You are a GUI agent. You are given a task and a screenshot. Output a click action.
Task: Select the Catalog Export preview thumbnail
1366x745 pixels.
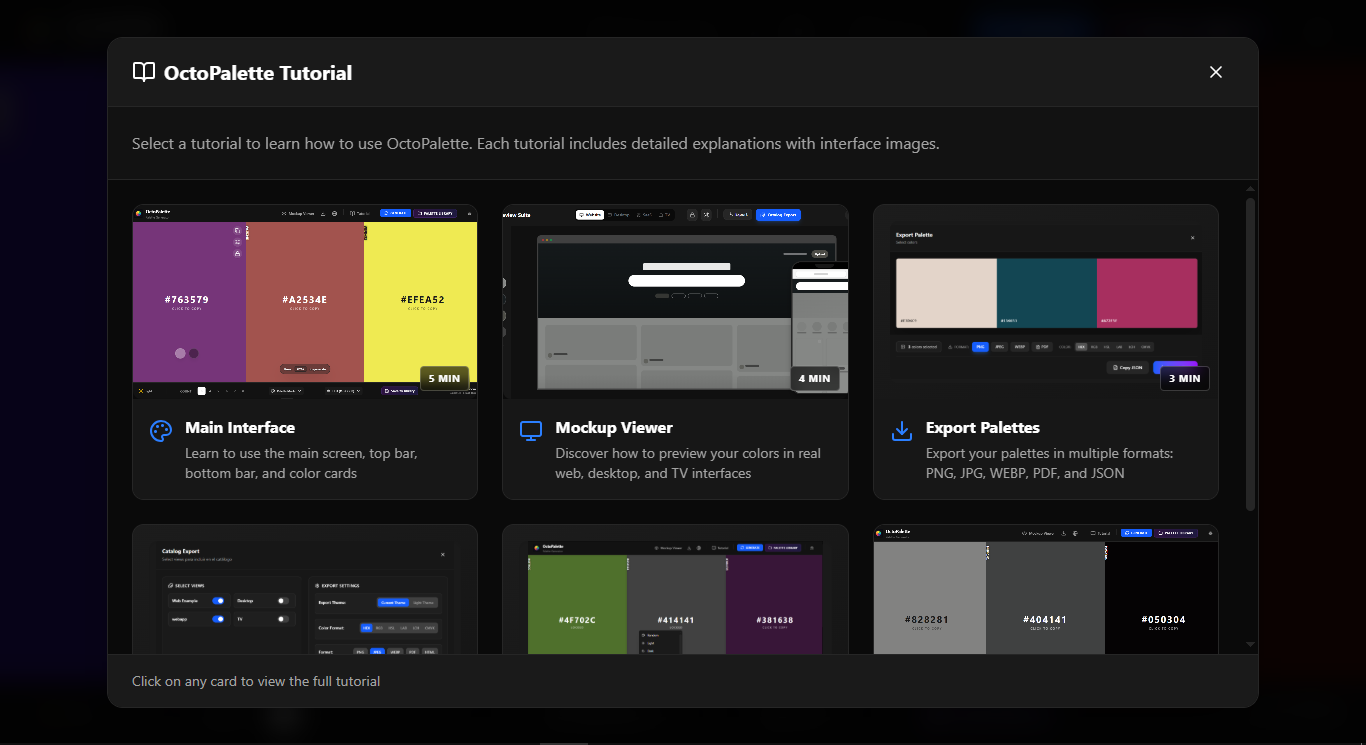click(305, 590)
